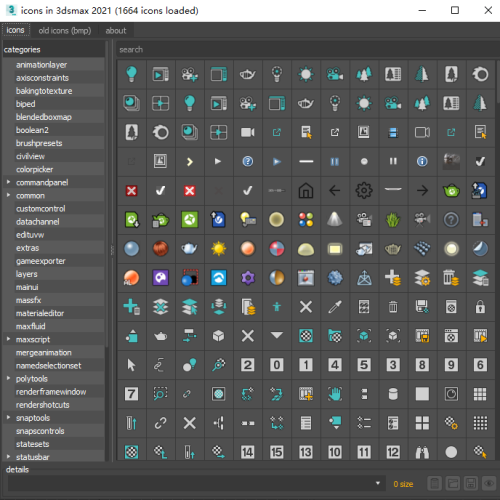Pick the number 12 icon
This screenshot has width=500, height=500.
click(393, 452)
